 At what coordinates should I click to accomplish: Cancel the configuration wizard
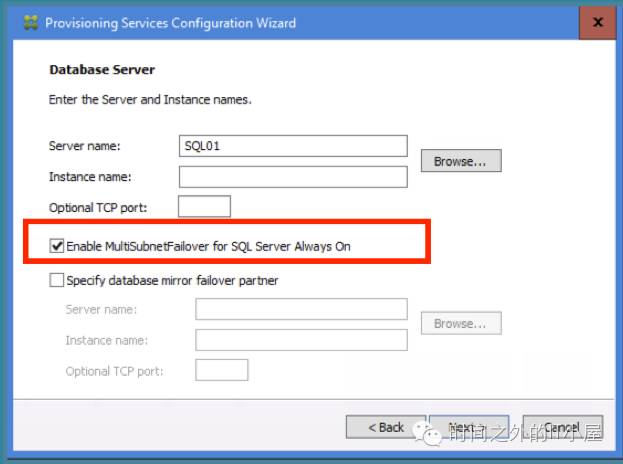click(x=563, y=427)
